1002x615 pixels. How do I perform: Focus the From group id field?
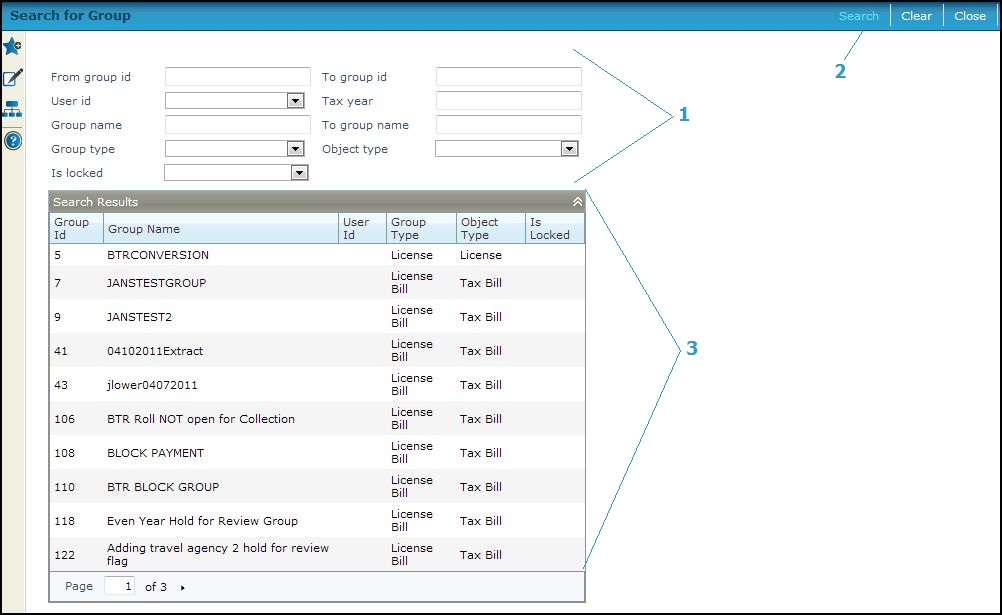coord(237,77)
